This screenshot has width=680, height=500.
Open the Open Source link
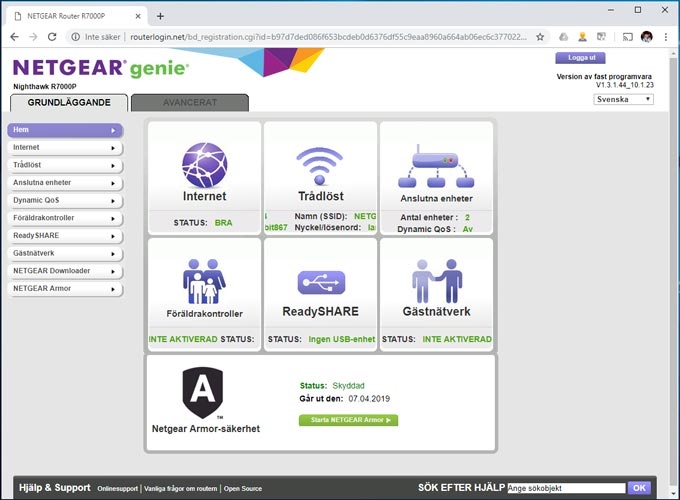[243, 489]
